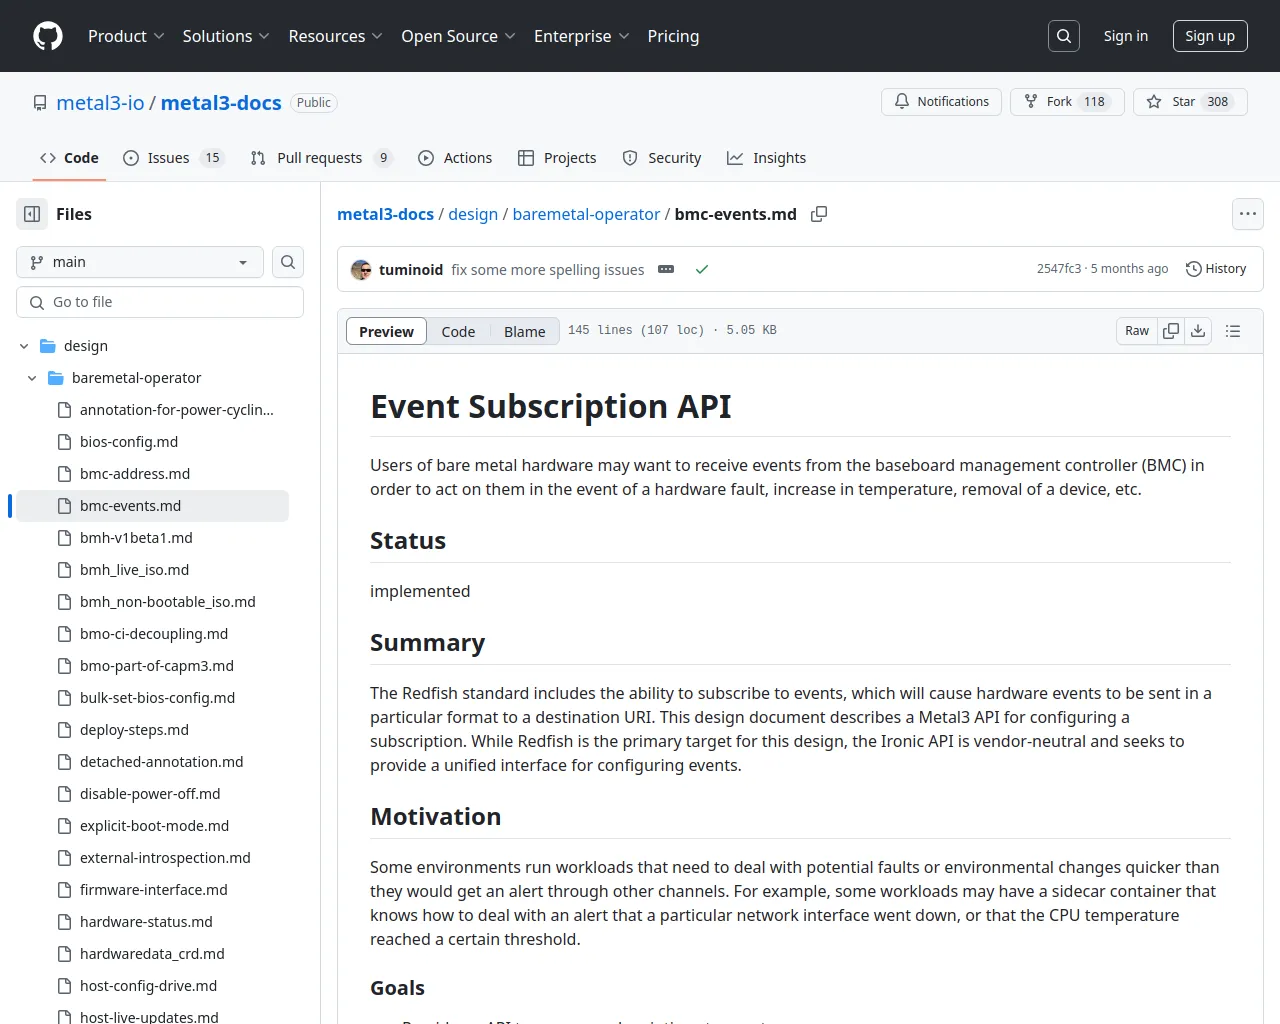1280x1024 pixels.
Task: Open more file actions menu
Action: (1248, 214)
